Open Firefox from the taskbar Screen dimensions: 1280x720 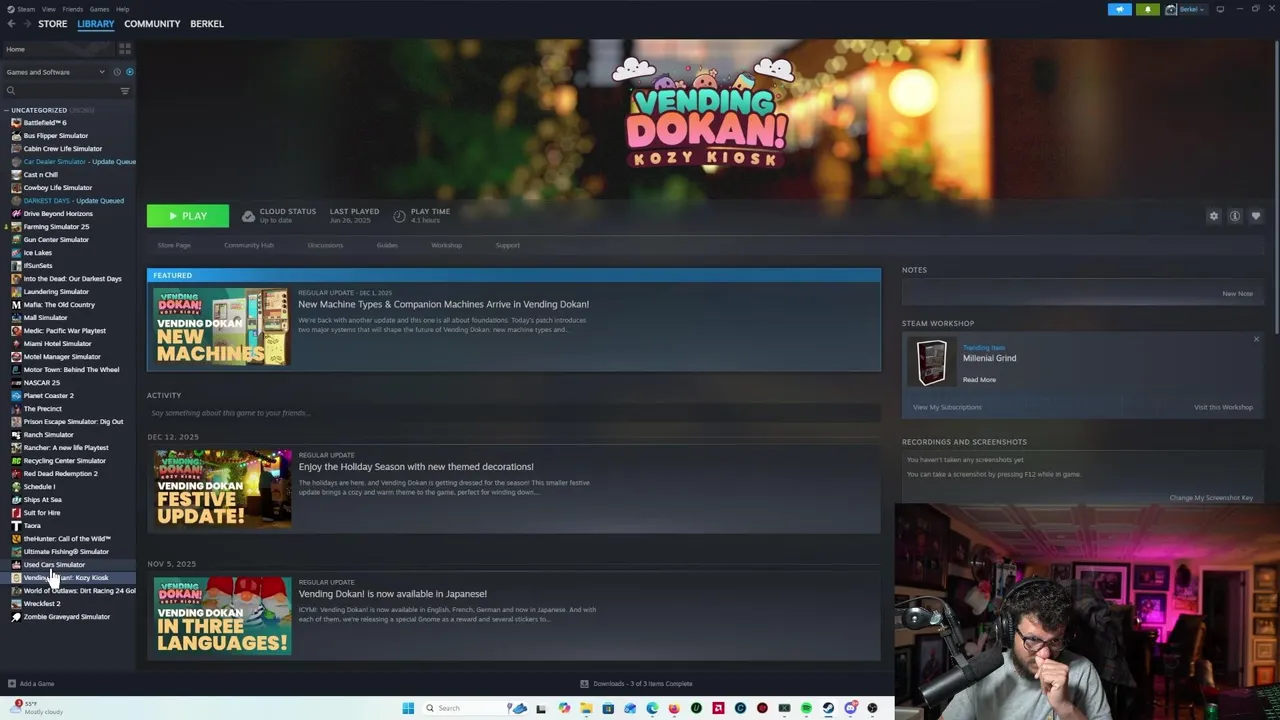674,708
